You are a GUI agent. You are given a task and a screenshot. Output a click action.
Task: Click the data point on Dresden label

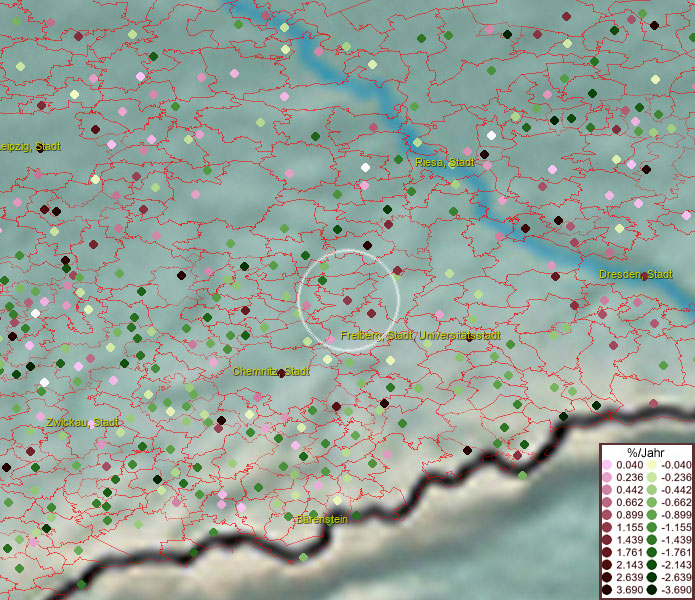(644, 277)
